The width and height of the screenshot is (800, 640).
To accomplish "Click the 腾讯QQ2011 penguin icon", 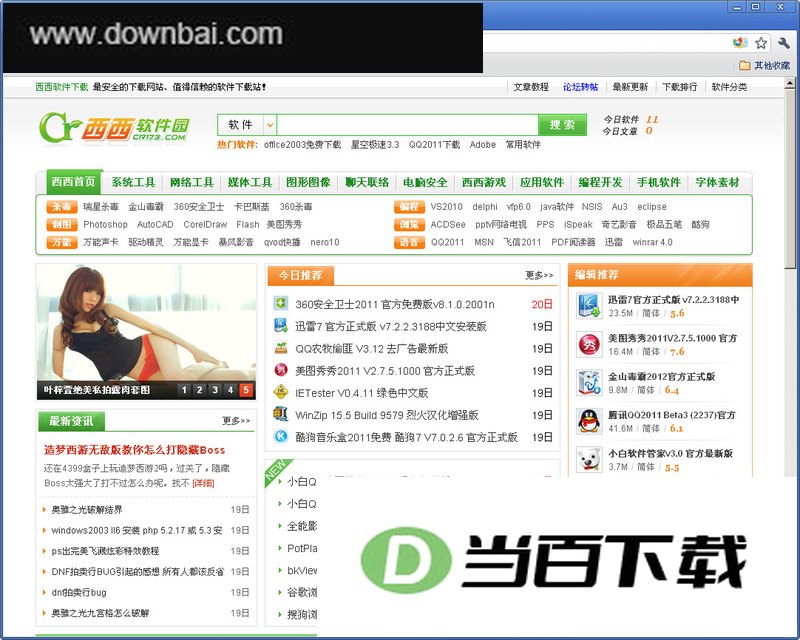I will click(589, 421).
